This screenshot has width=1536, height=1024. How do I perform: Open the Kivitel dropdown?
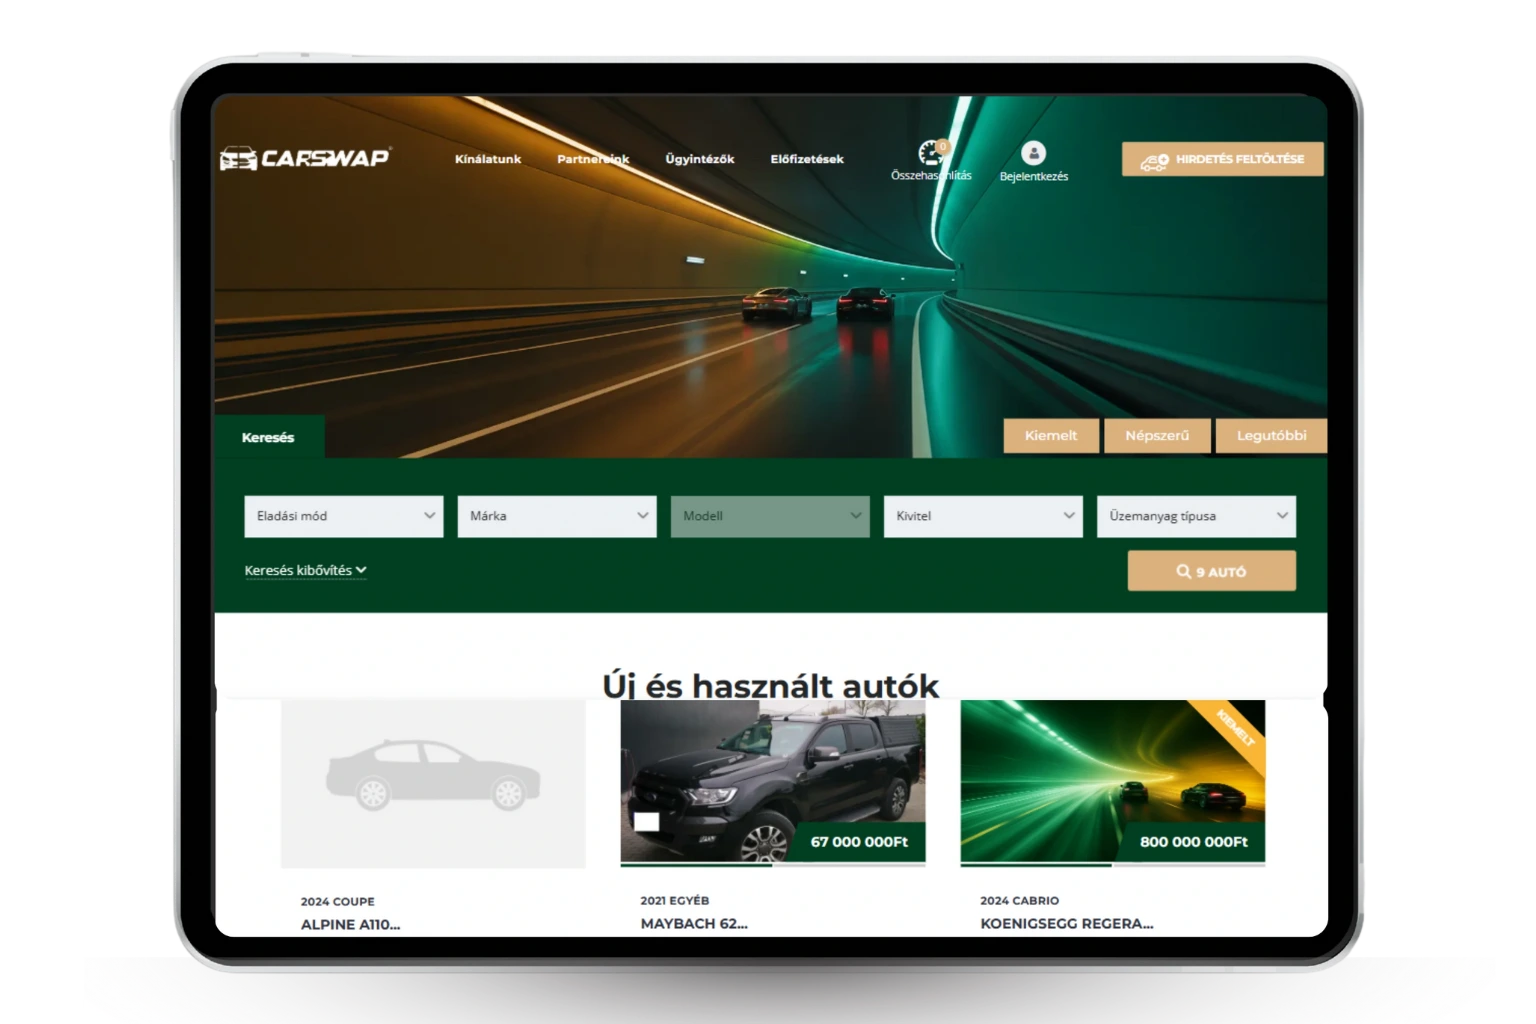pos(982,516)
